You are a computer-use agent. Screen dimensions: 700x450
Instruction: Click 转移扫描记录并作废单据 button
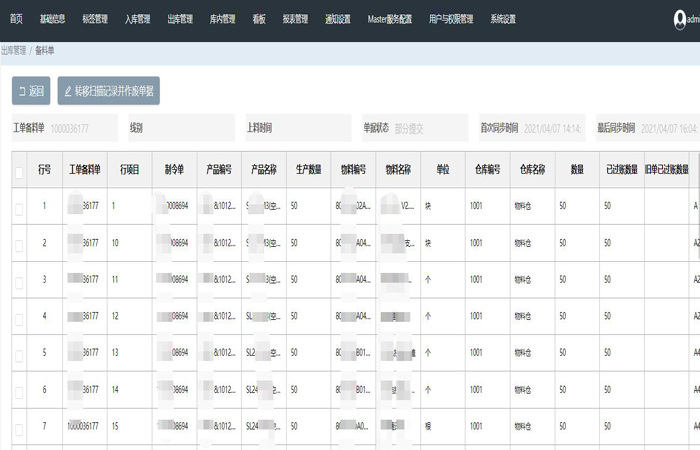click(x=108, y=91)
